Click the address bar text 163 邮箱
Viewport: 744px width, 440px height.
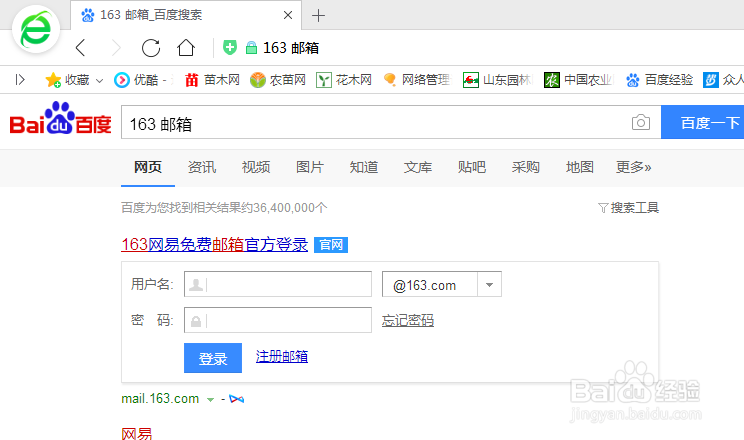click(x=291, y=48)
